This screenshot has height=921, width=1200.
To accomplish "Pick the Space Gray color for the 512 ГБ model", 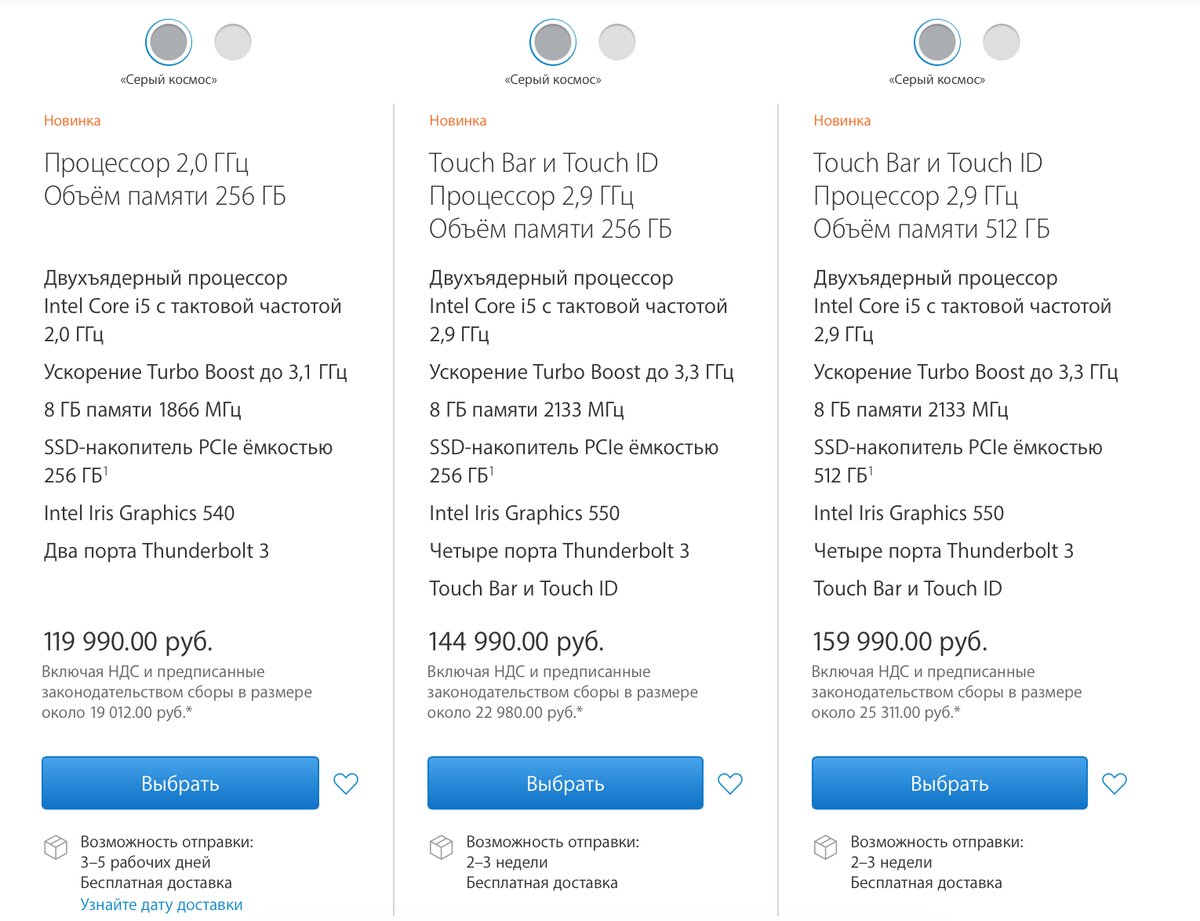I will coord(937,42).
